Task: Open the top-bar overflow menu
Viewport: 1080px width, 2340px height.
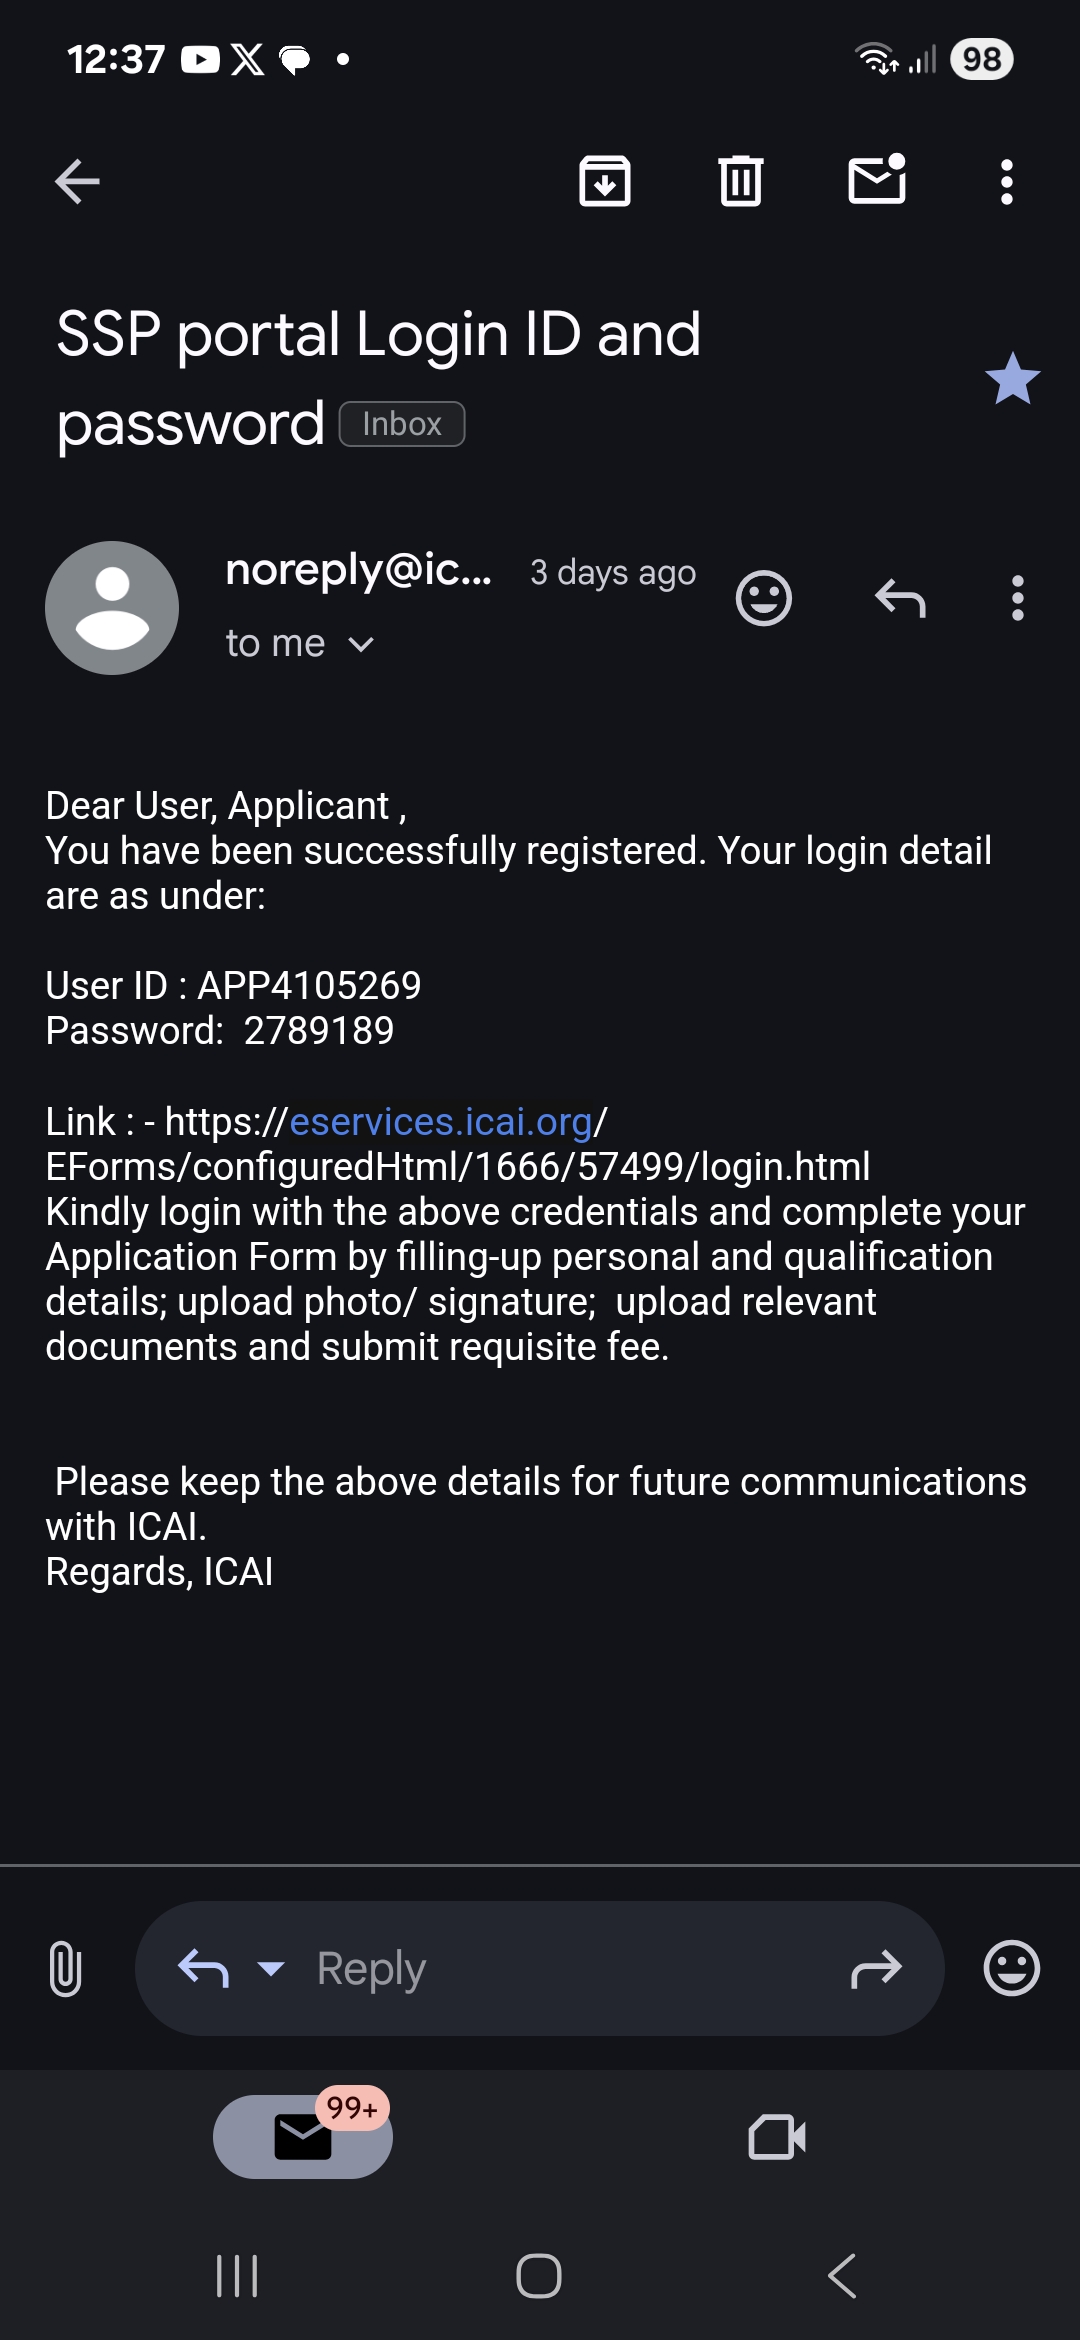Action: (1007, 182)
